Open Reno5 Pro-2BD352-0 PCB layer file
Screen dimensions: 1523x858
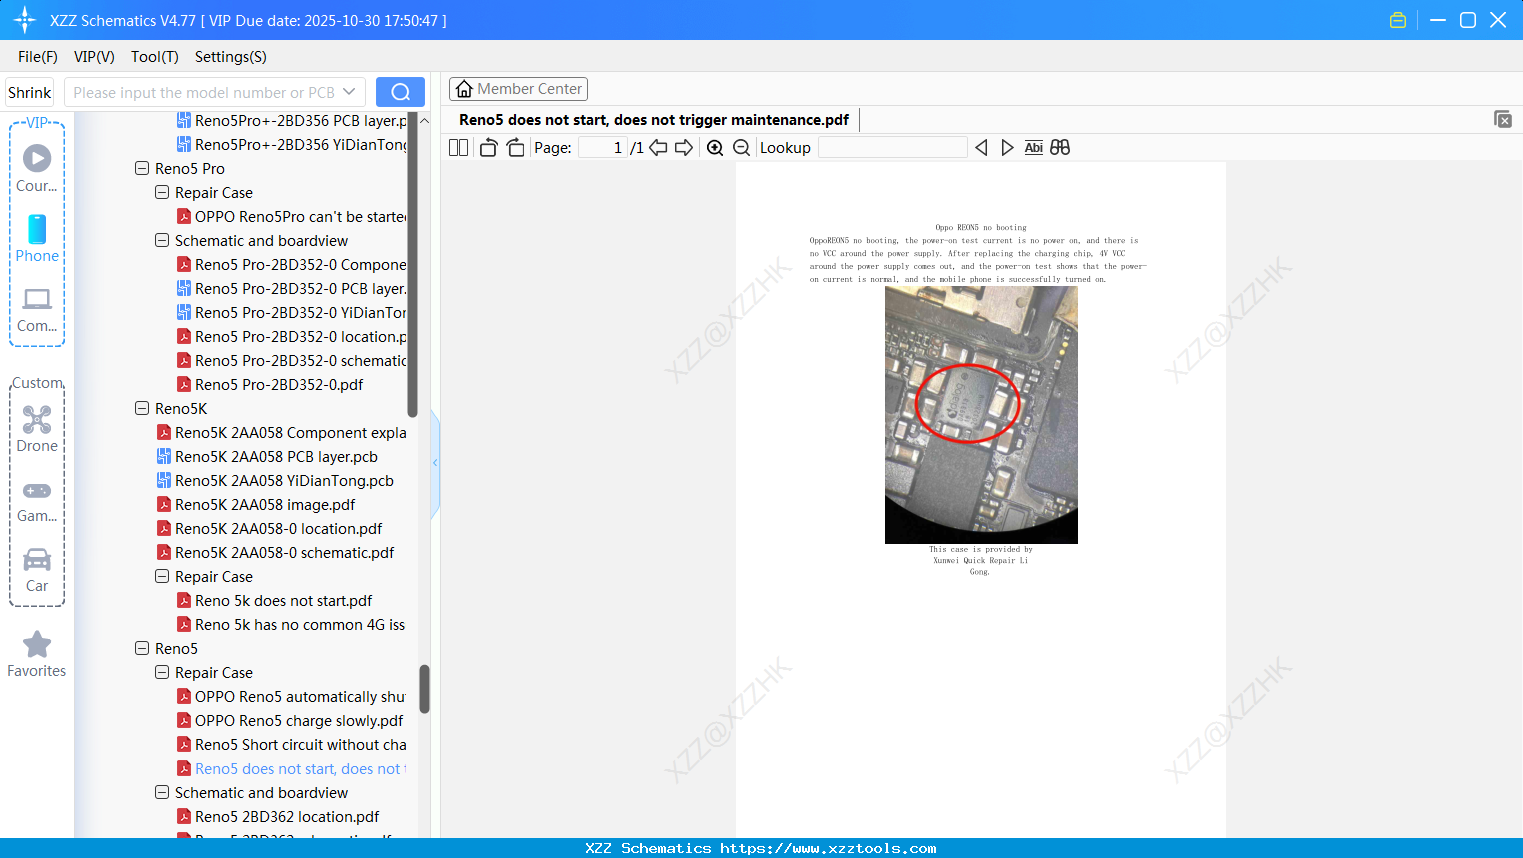pos(292,288)
